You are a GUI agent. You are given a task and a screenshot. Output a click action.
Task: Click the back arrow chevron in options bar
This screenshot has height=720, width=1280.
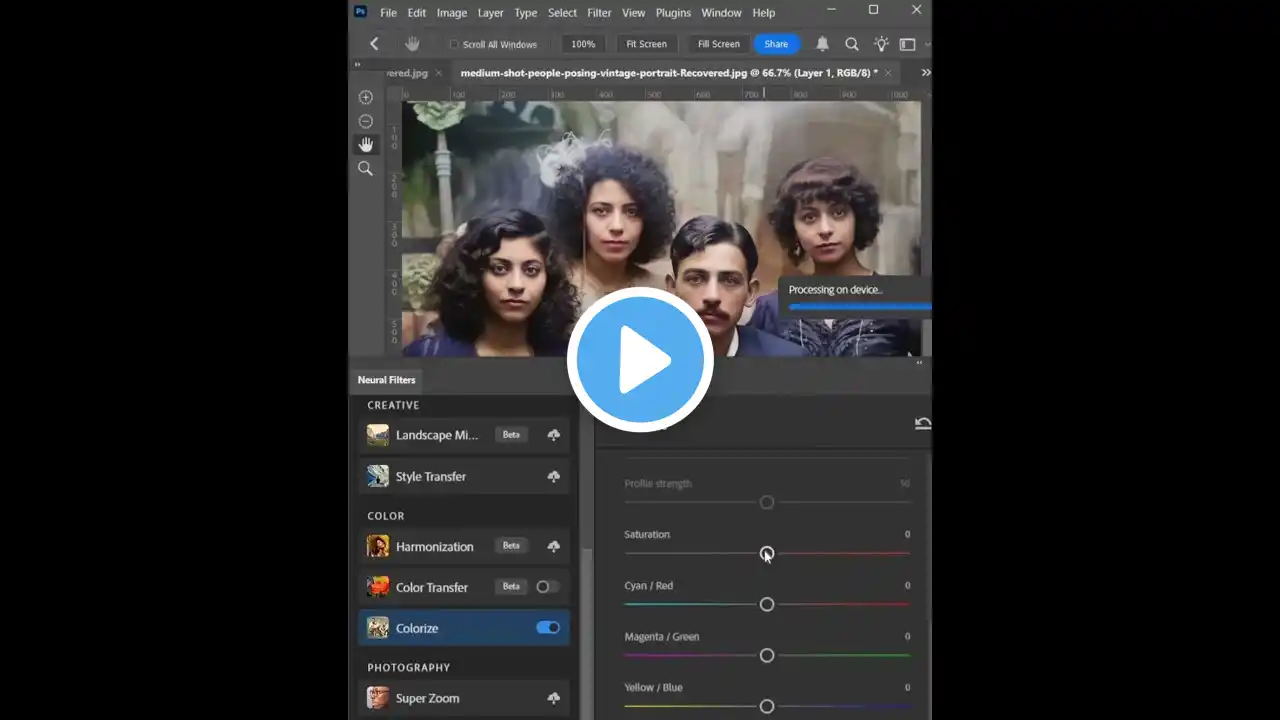click(374, 44)
